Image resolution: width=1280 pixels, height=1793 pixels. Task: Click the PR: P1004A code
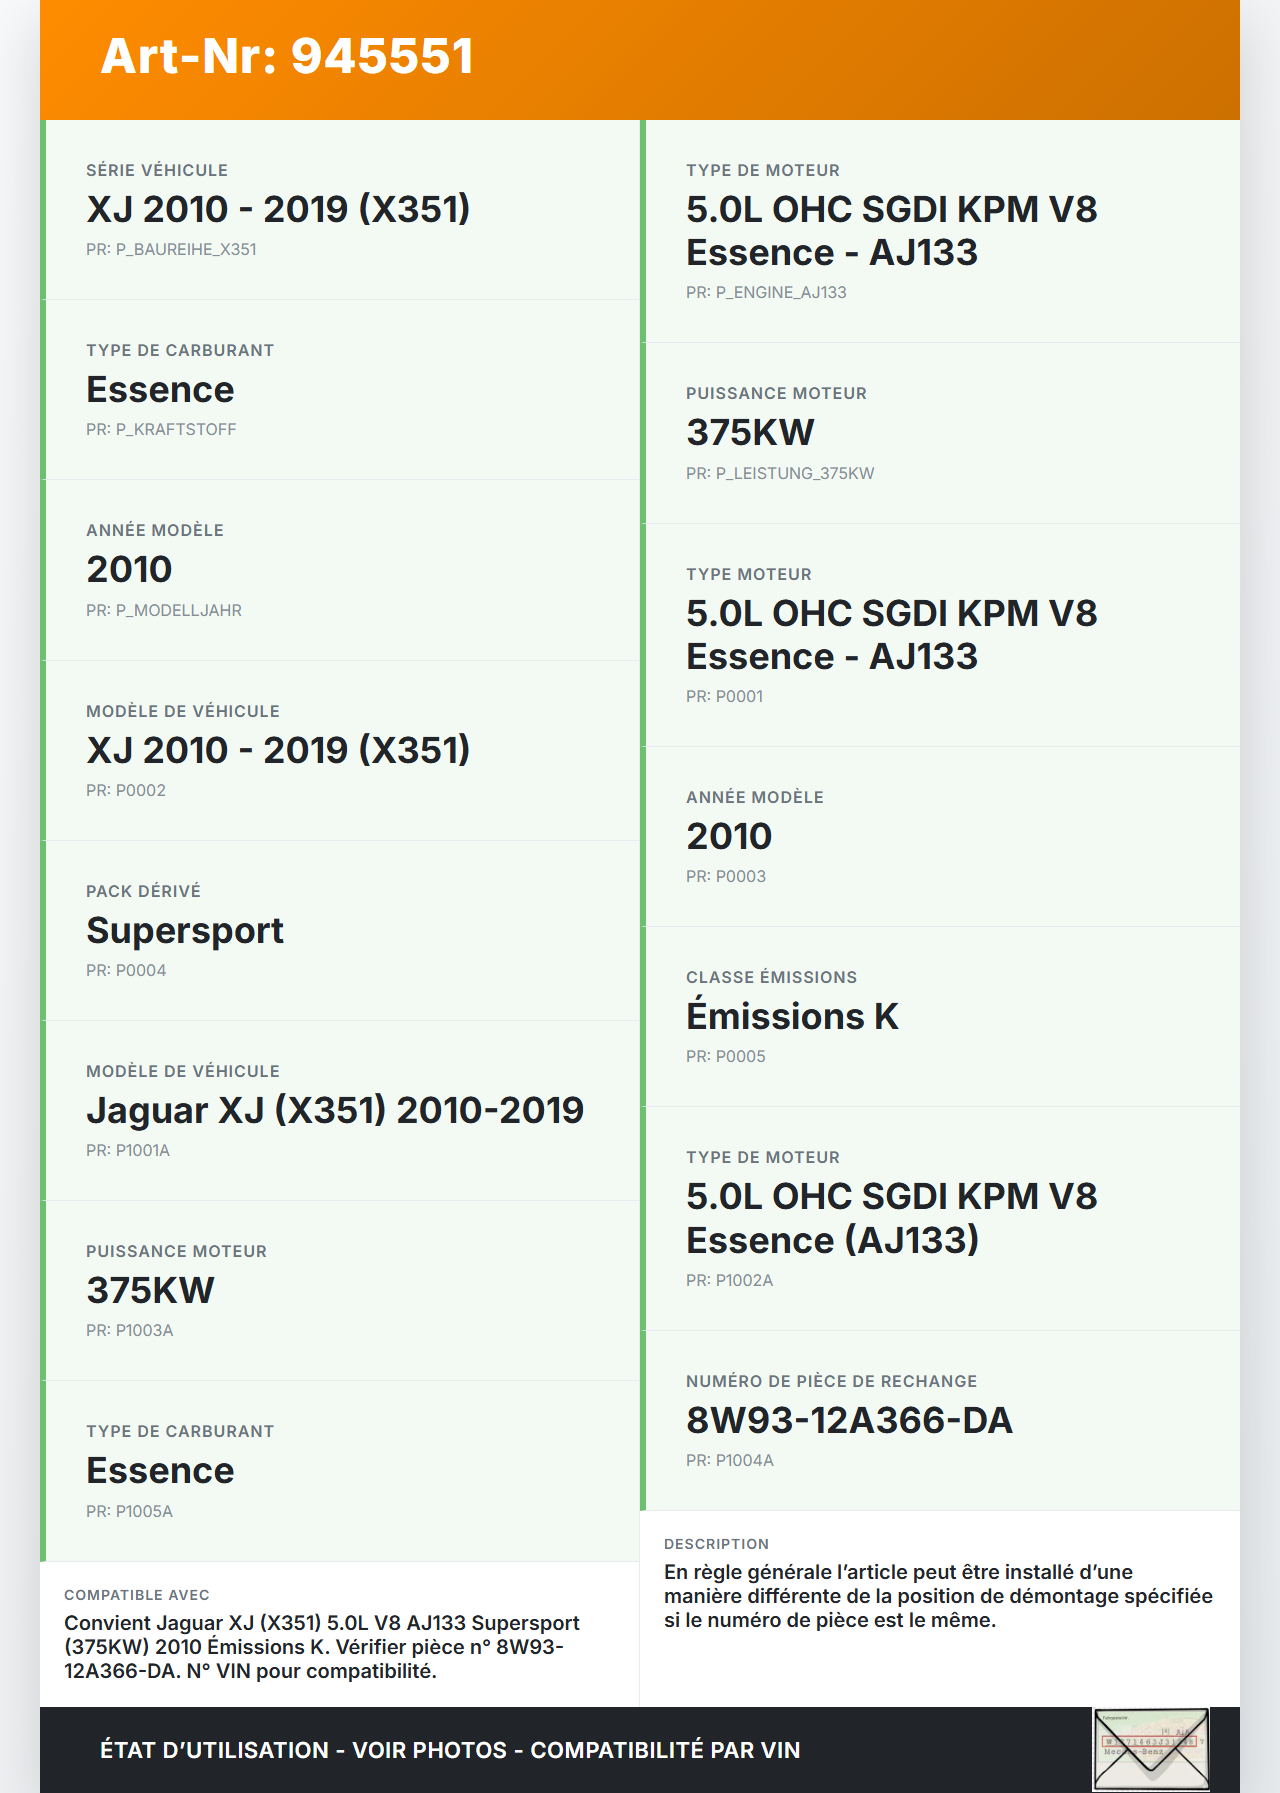click(730, 1461)
